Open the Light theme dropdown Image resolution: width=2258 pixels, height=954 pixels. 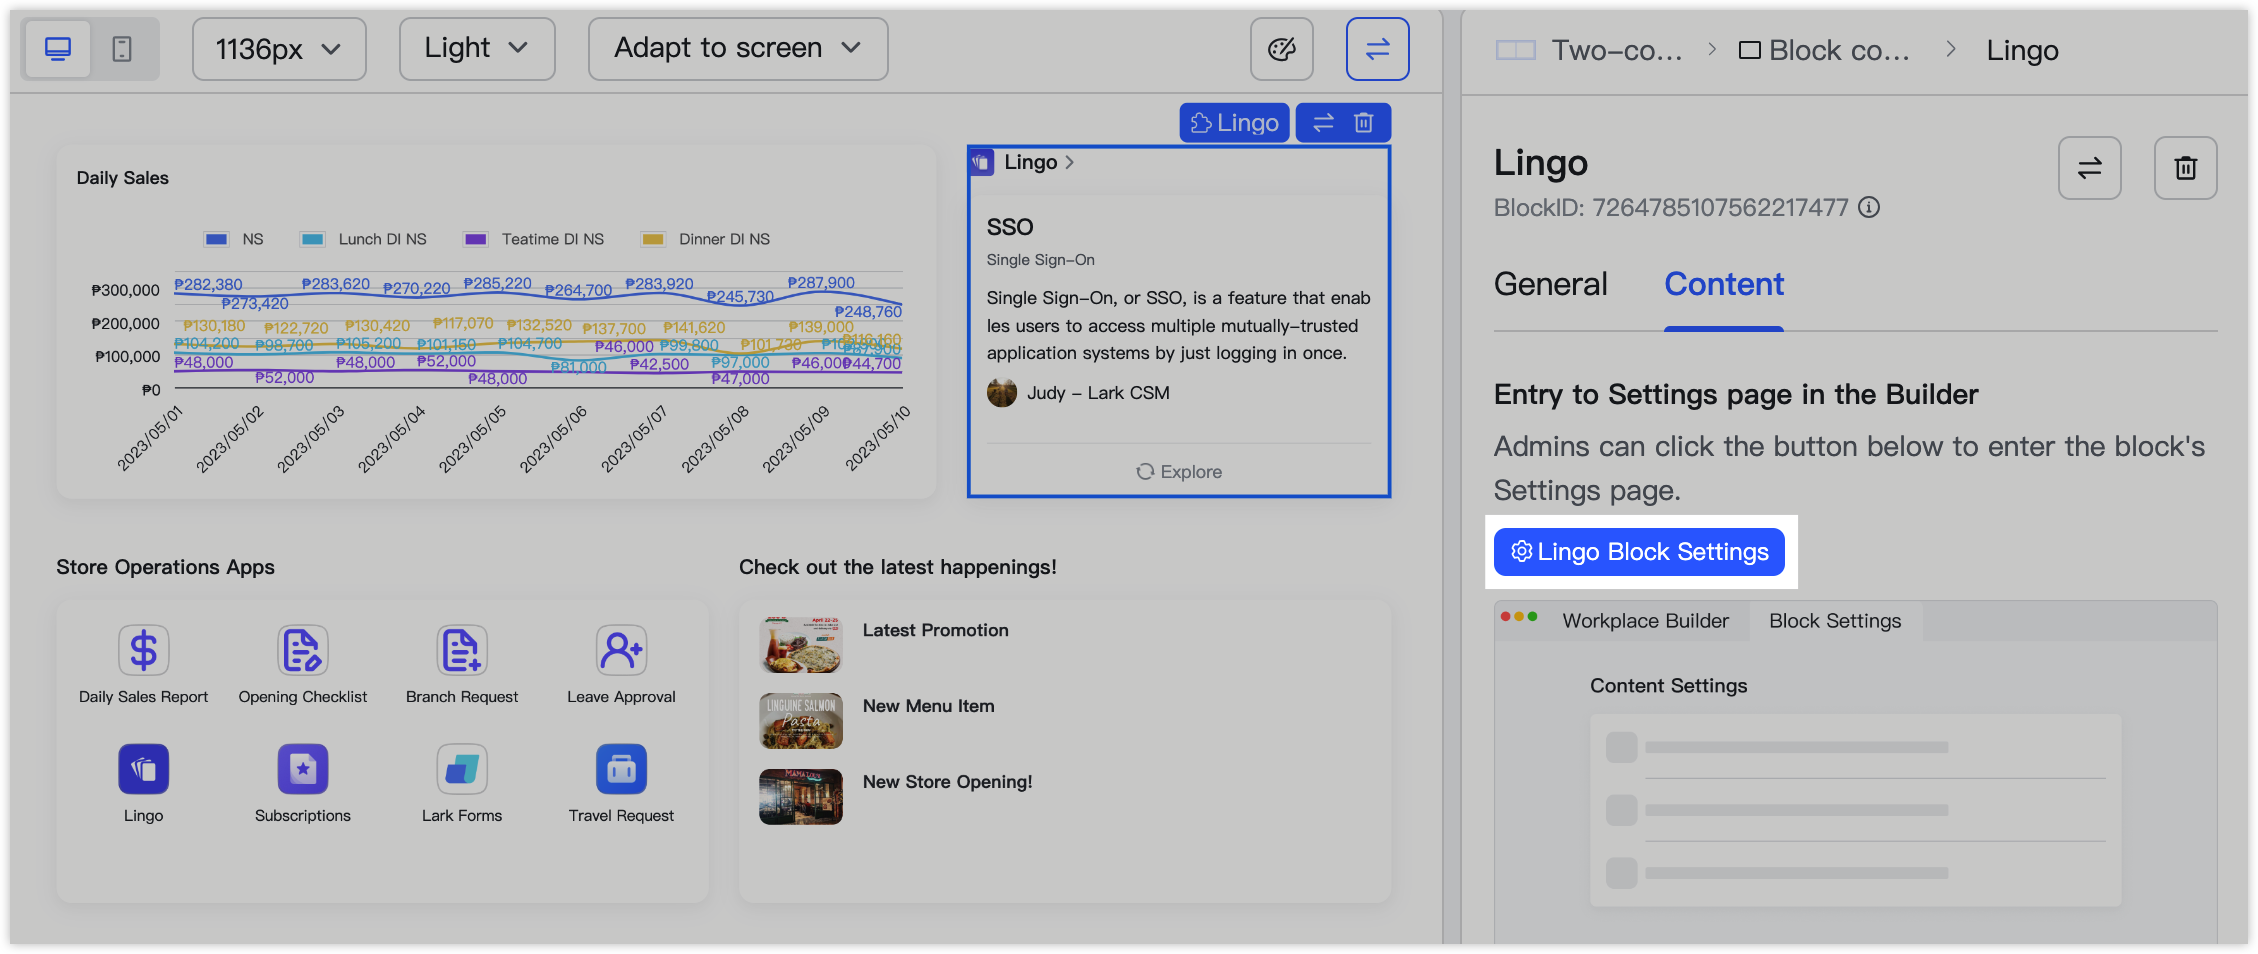[x=476, y=49]
